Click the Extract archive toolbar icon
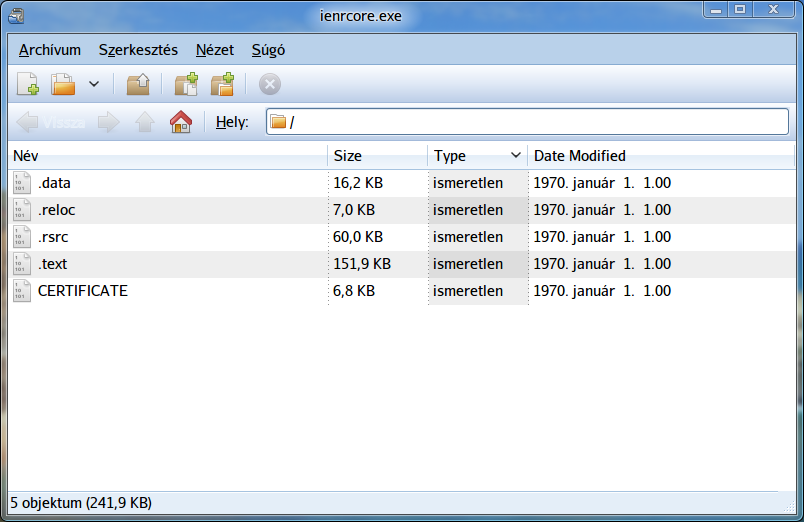This screenshot has height=522, width=804. tap(138, 84)
